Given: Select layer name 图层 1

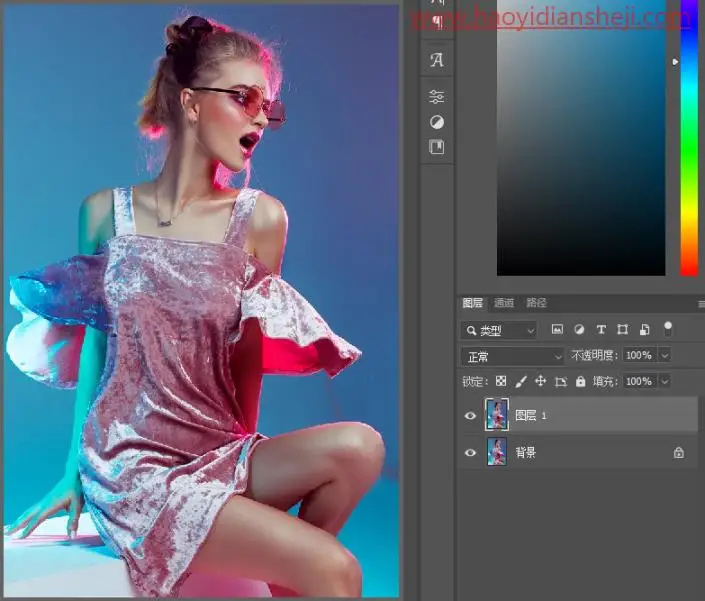Looking at the screenshot, I should [531, 416].
